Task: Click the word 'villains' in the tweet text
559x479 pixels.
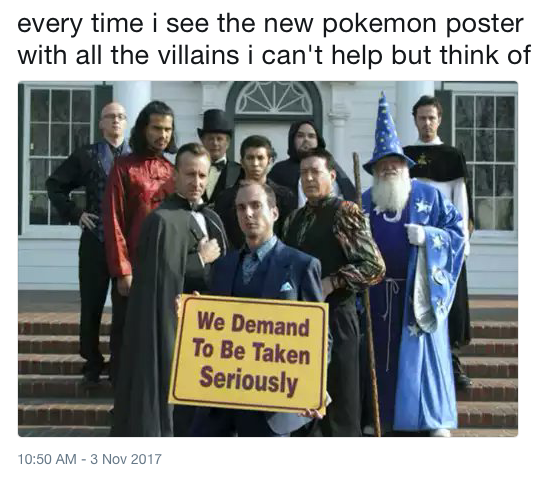Action: pos(198,55)
